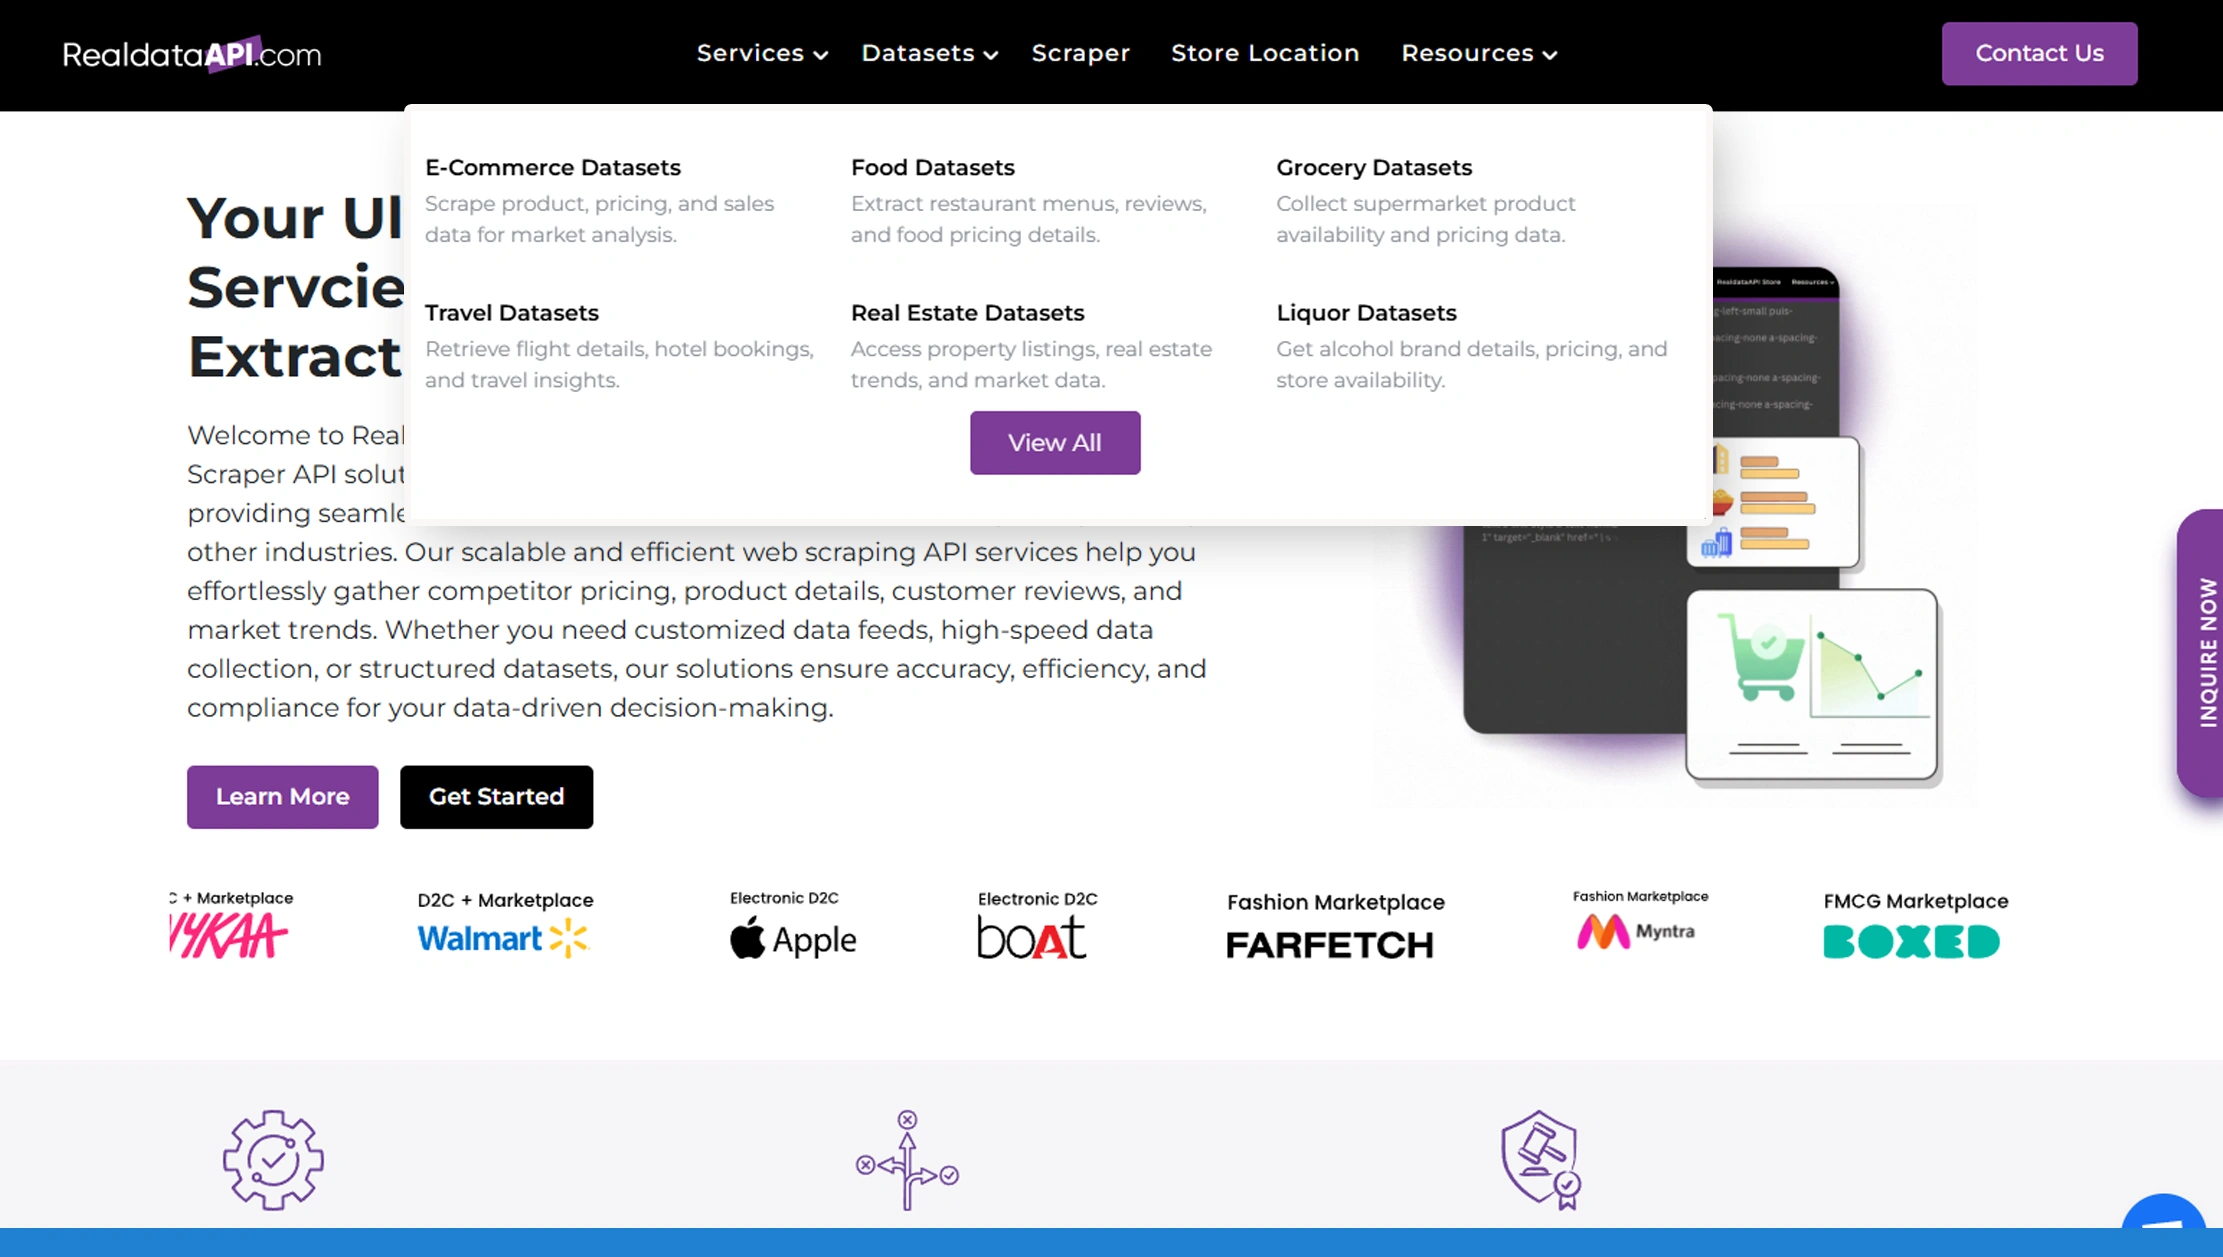2223x1257 pixels.
Task: Open the Scraper nav item
Action: 1080,54
